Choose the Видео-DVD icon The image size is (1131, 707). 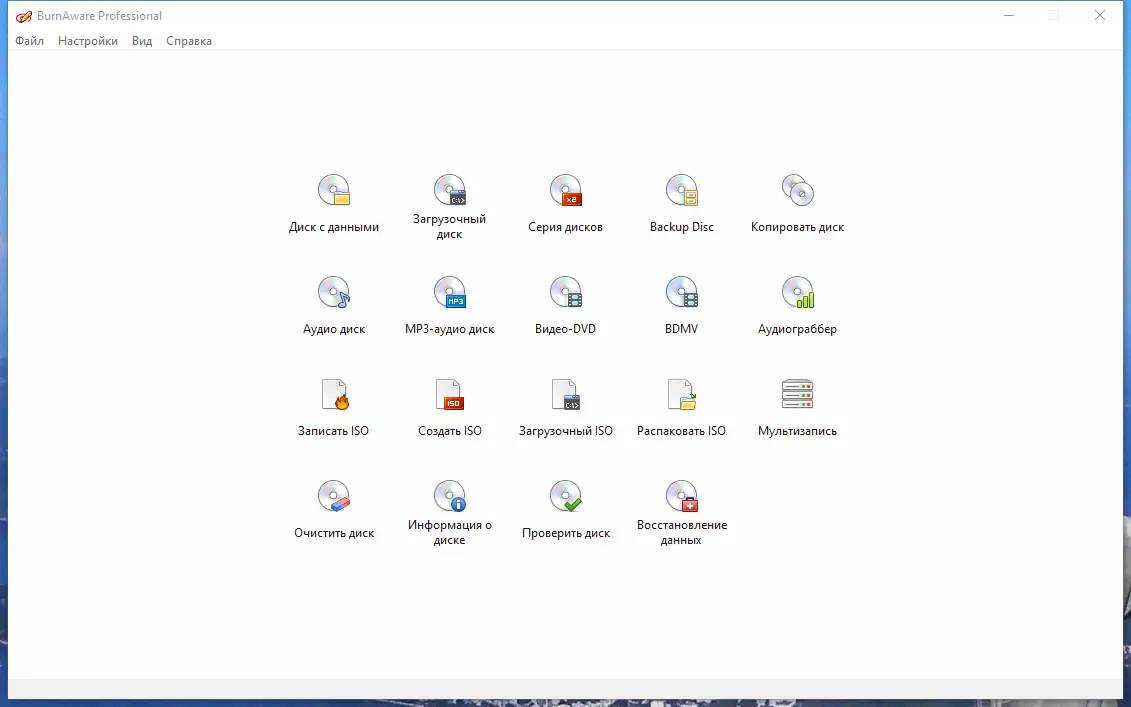coord(566,292)
